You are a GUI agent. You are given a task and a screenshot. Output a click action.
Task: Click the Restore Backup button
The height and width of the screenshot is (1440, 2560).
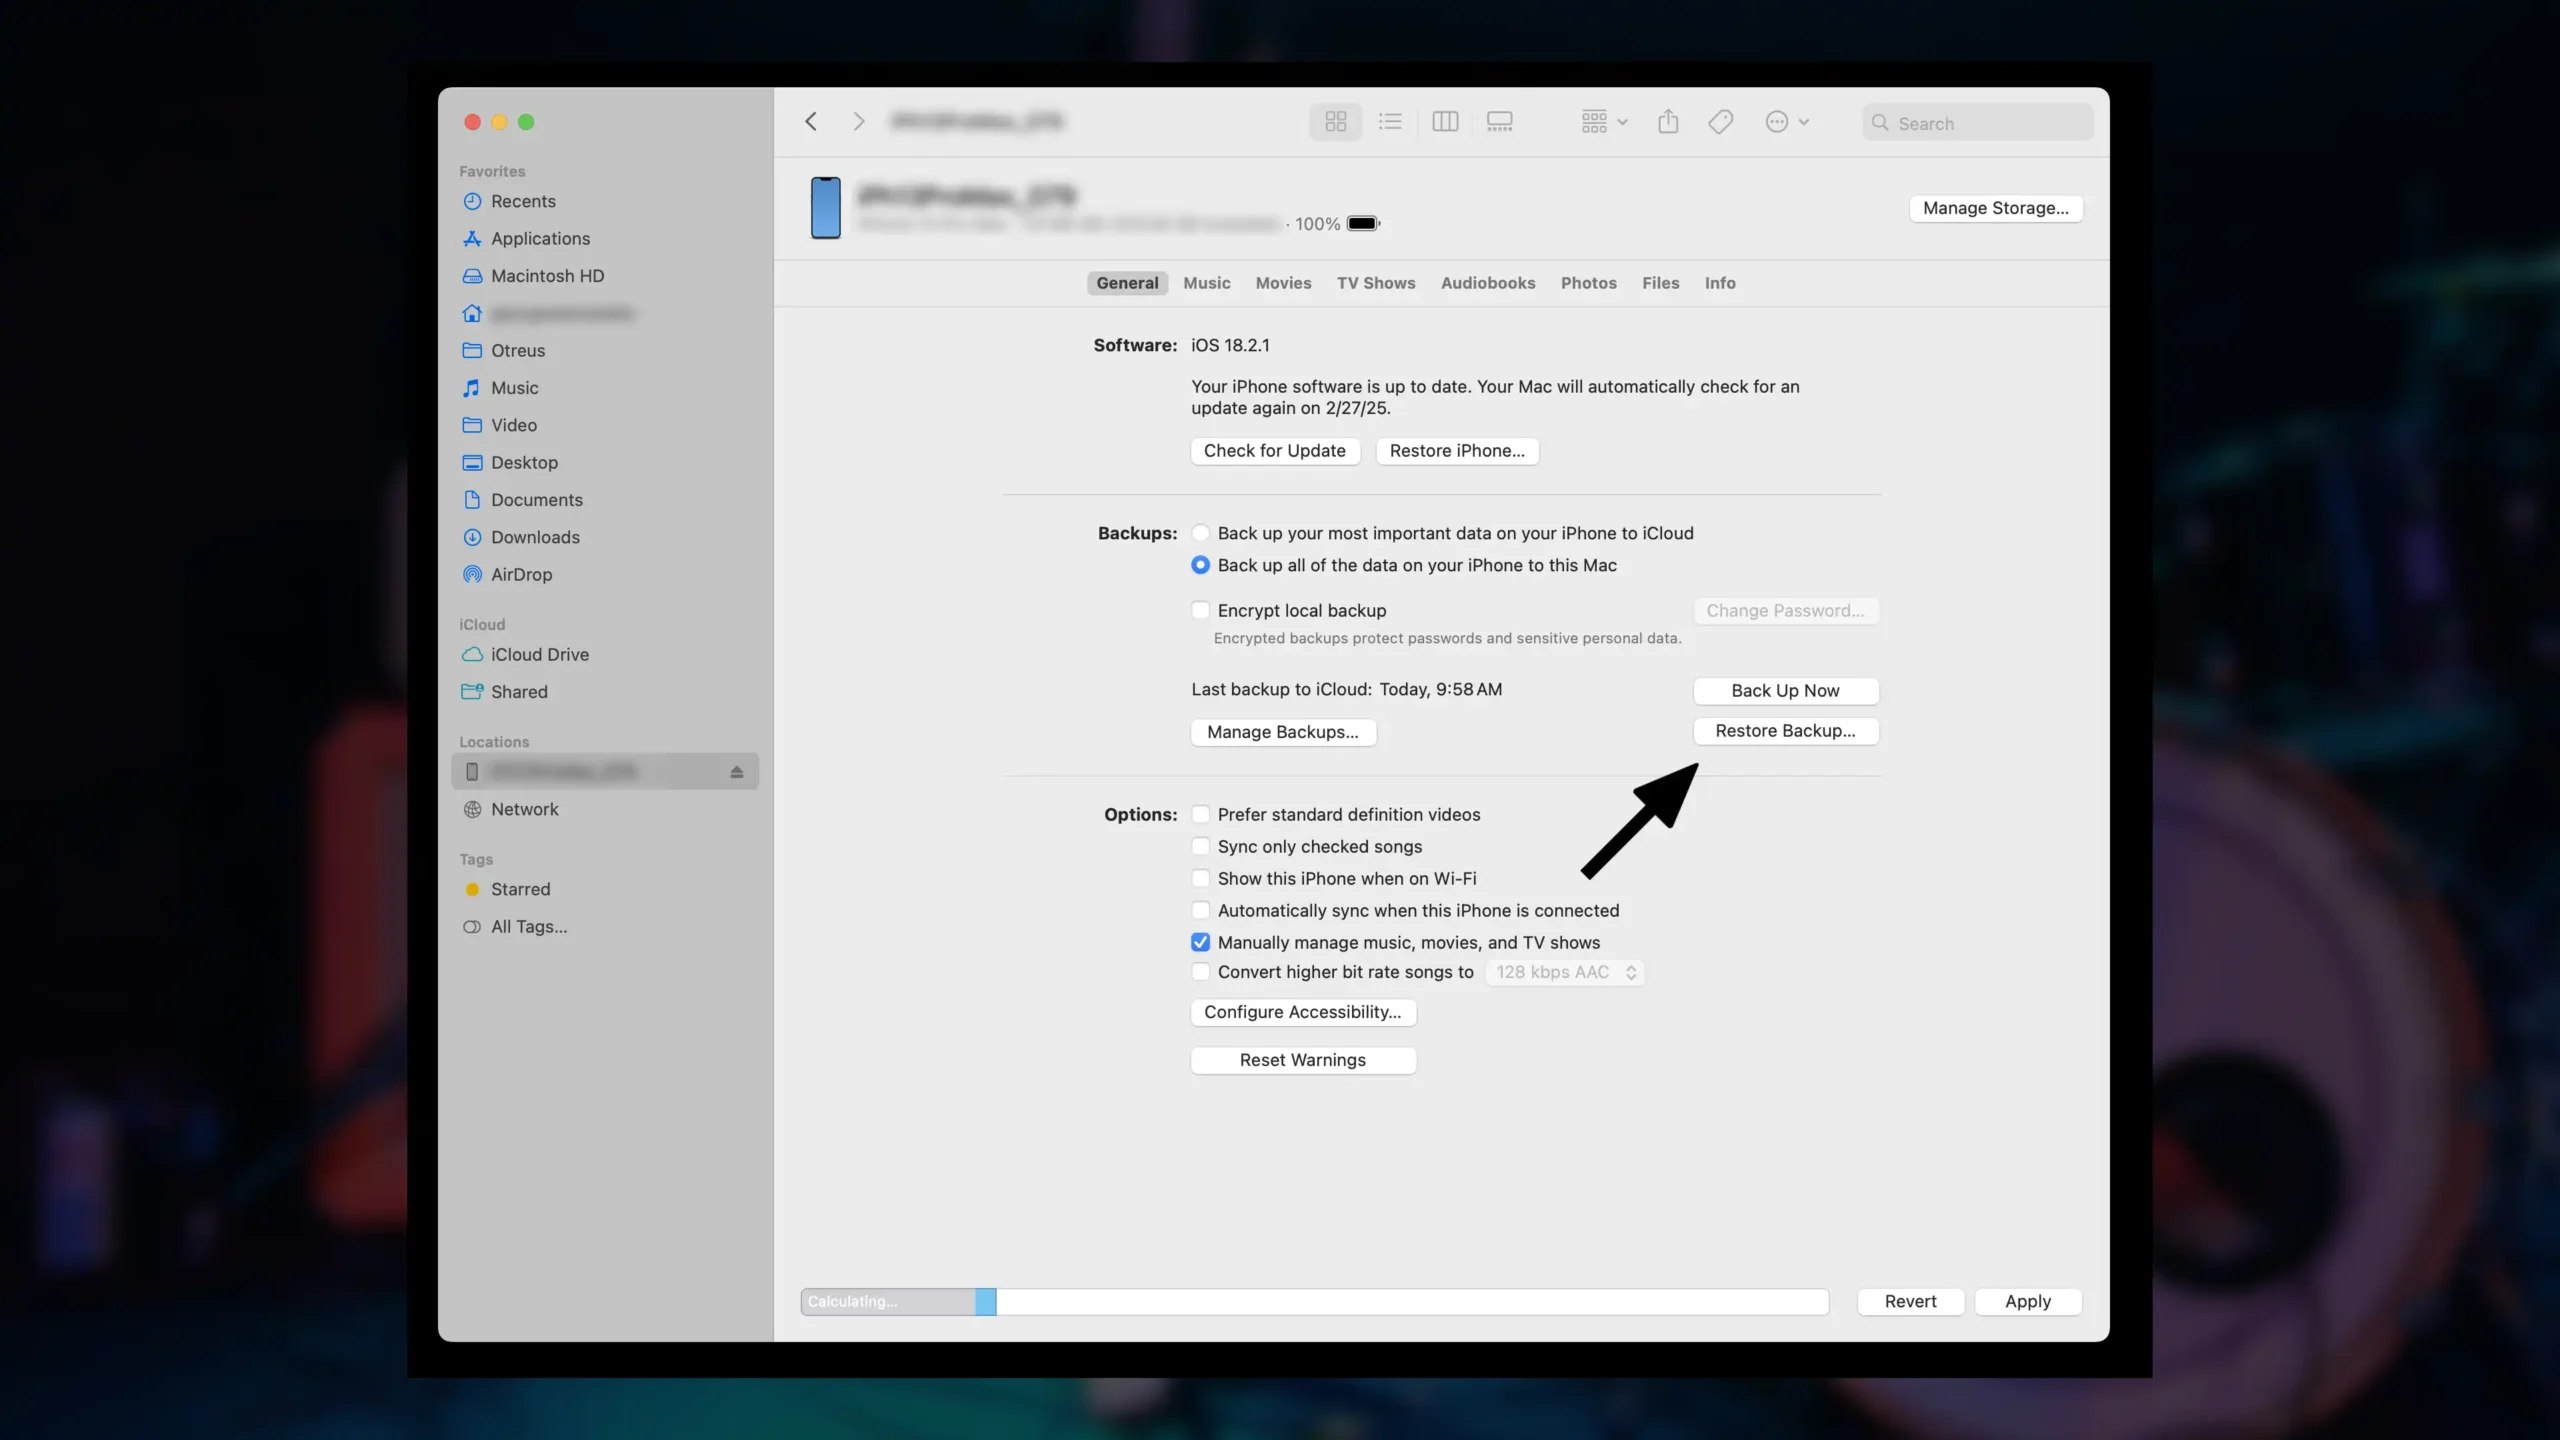click(x=1785, y=731)
